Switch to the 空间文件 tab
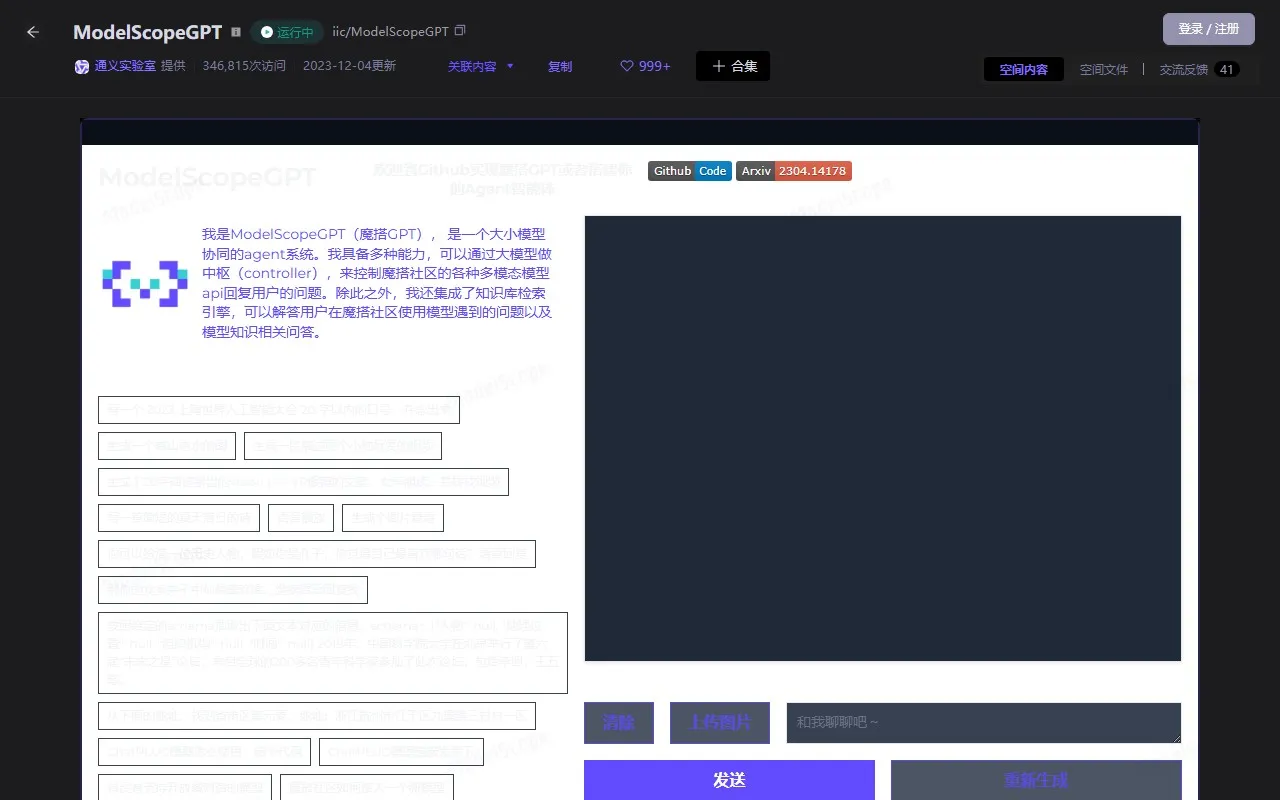The width and height of the screenshot is (1280, 800). [1103, 69]
